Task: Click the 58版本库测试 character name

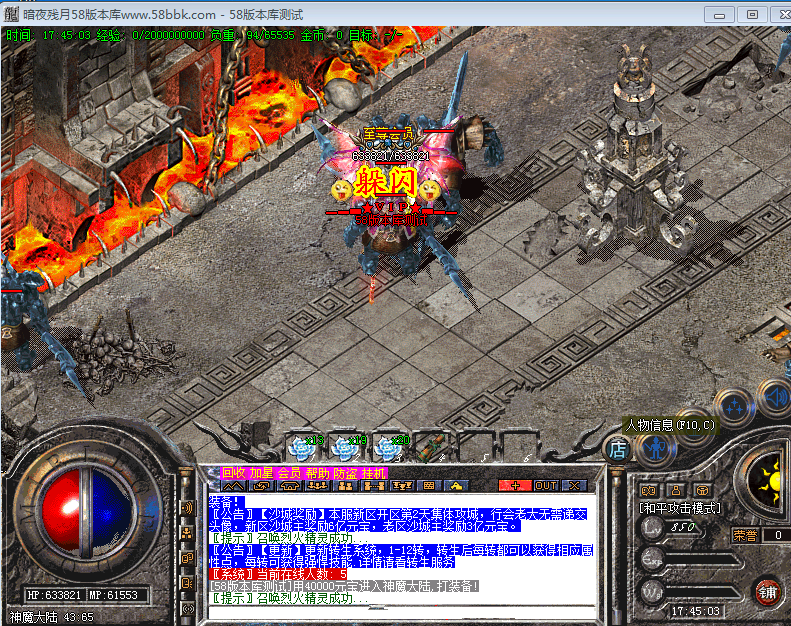Action: pyautogui.click(x=391, y=220)
